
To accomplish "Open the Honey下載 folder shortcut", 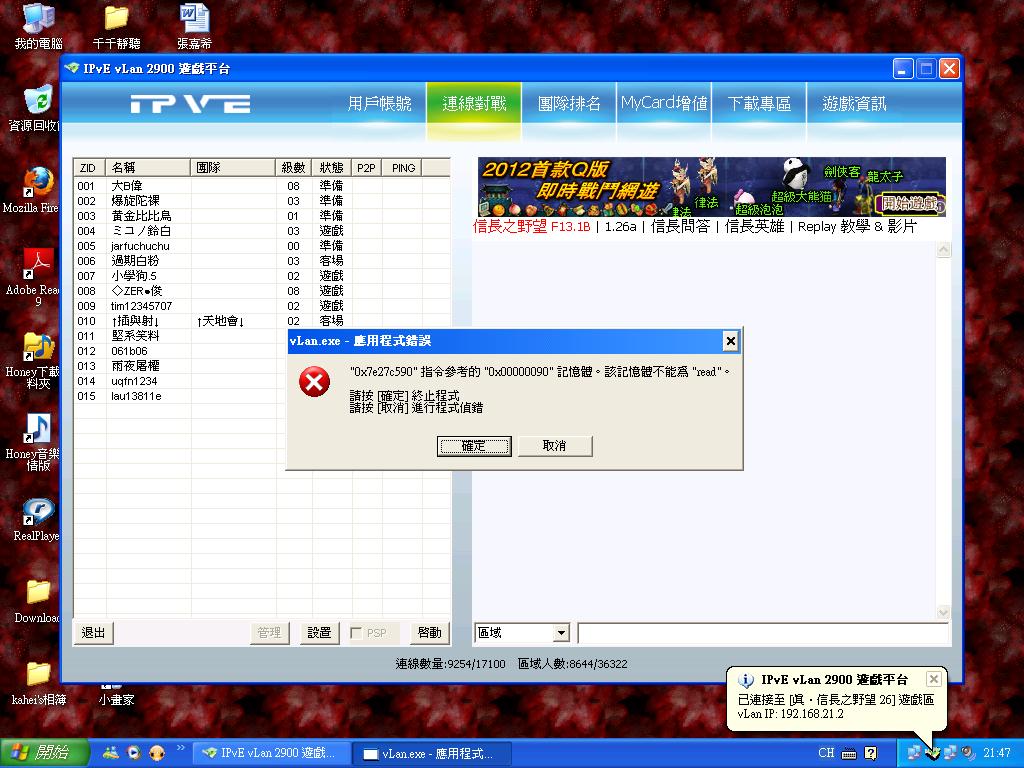I will tap(38, 359).
